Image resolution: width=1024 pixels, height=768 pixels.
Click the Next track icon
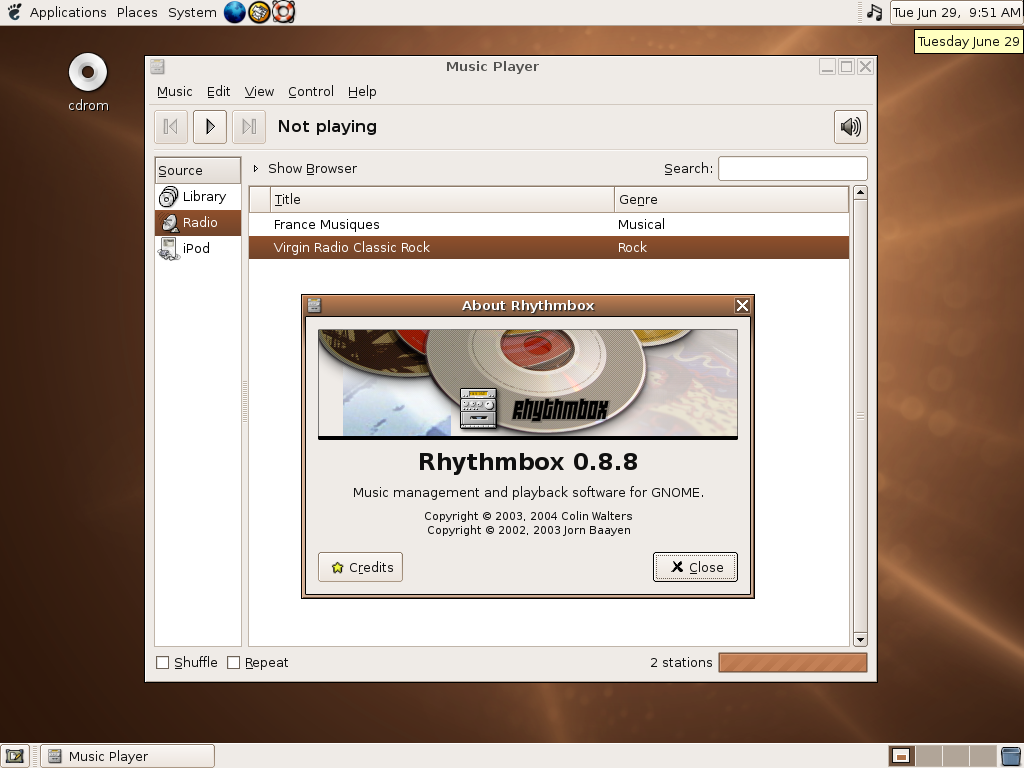point(248,126)
